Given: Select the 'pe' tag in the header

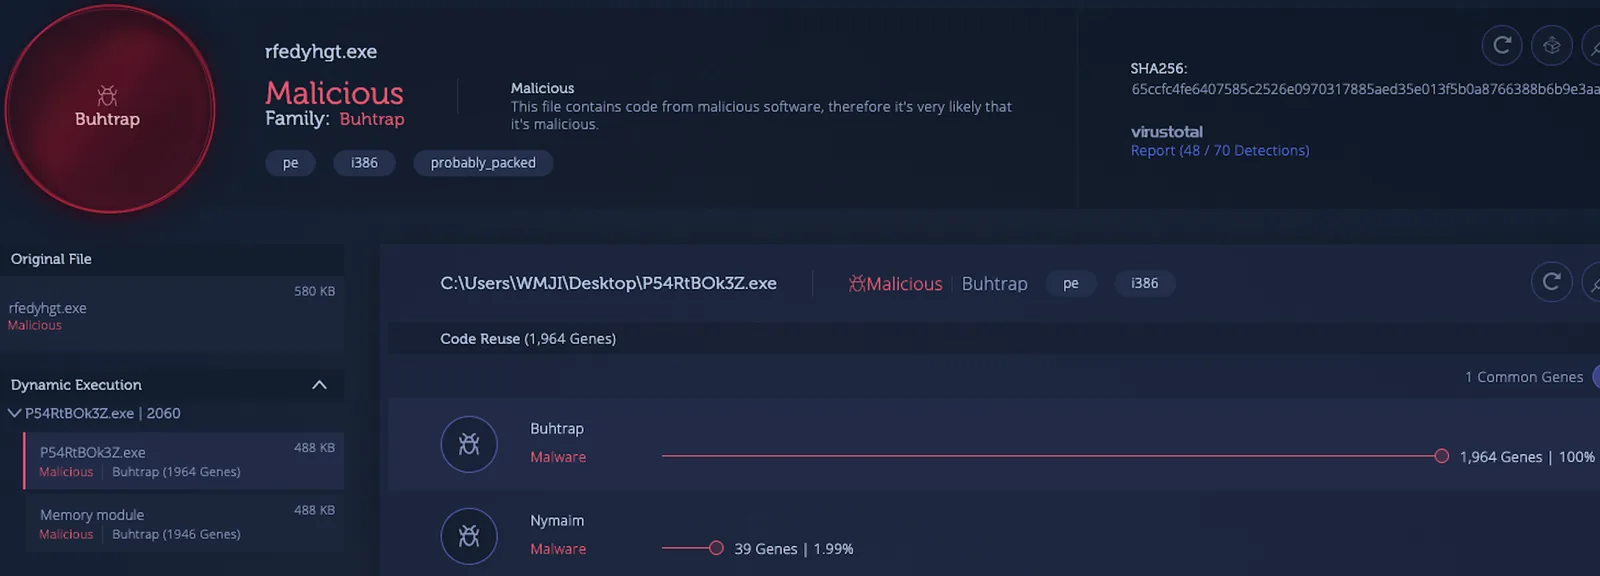Looking at the screenshot, I should click(290, 163).
